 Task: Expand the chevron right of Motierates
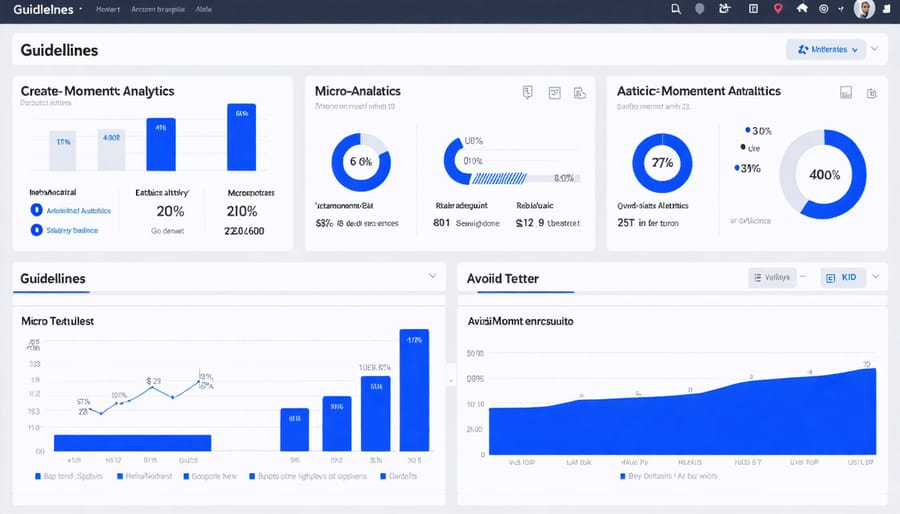875,49
